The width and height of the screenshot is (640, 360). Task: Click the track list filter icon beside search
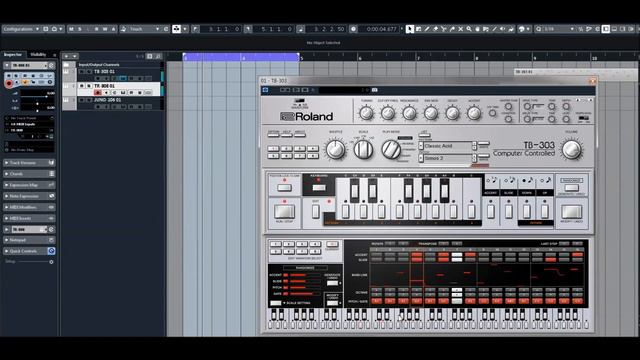pyautogui.click(x=150, y=56)
